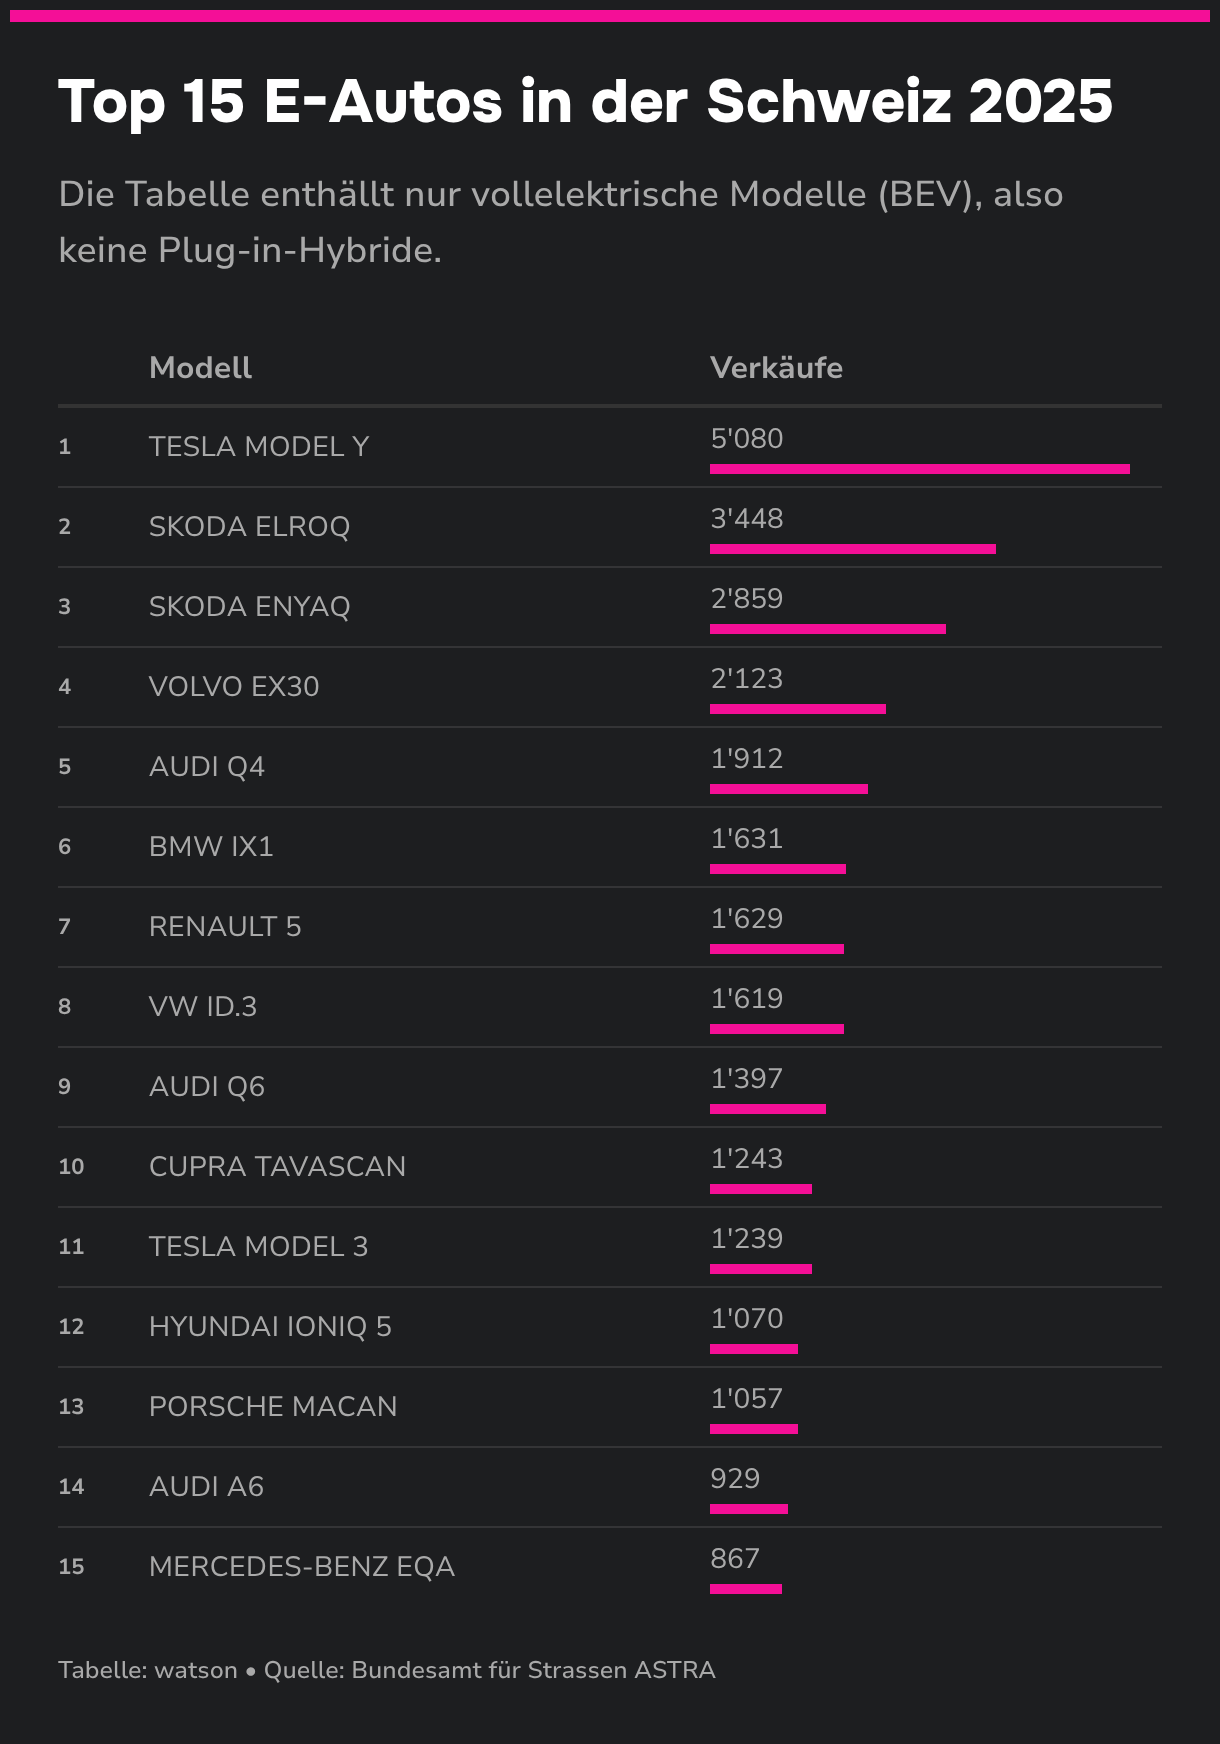The image size is (1220, 1744).
Task: Click the pink bar under 929
Action: (748, 1509)
